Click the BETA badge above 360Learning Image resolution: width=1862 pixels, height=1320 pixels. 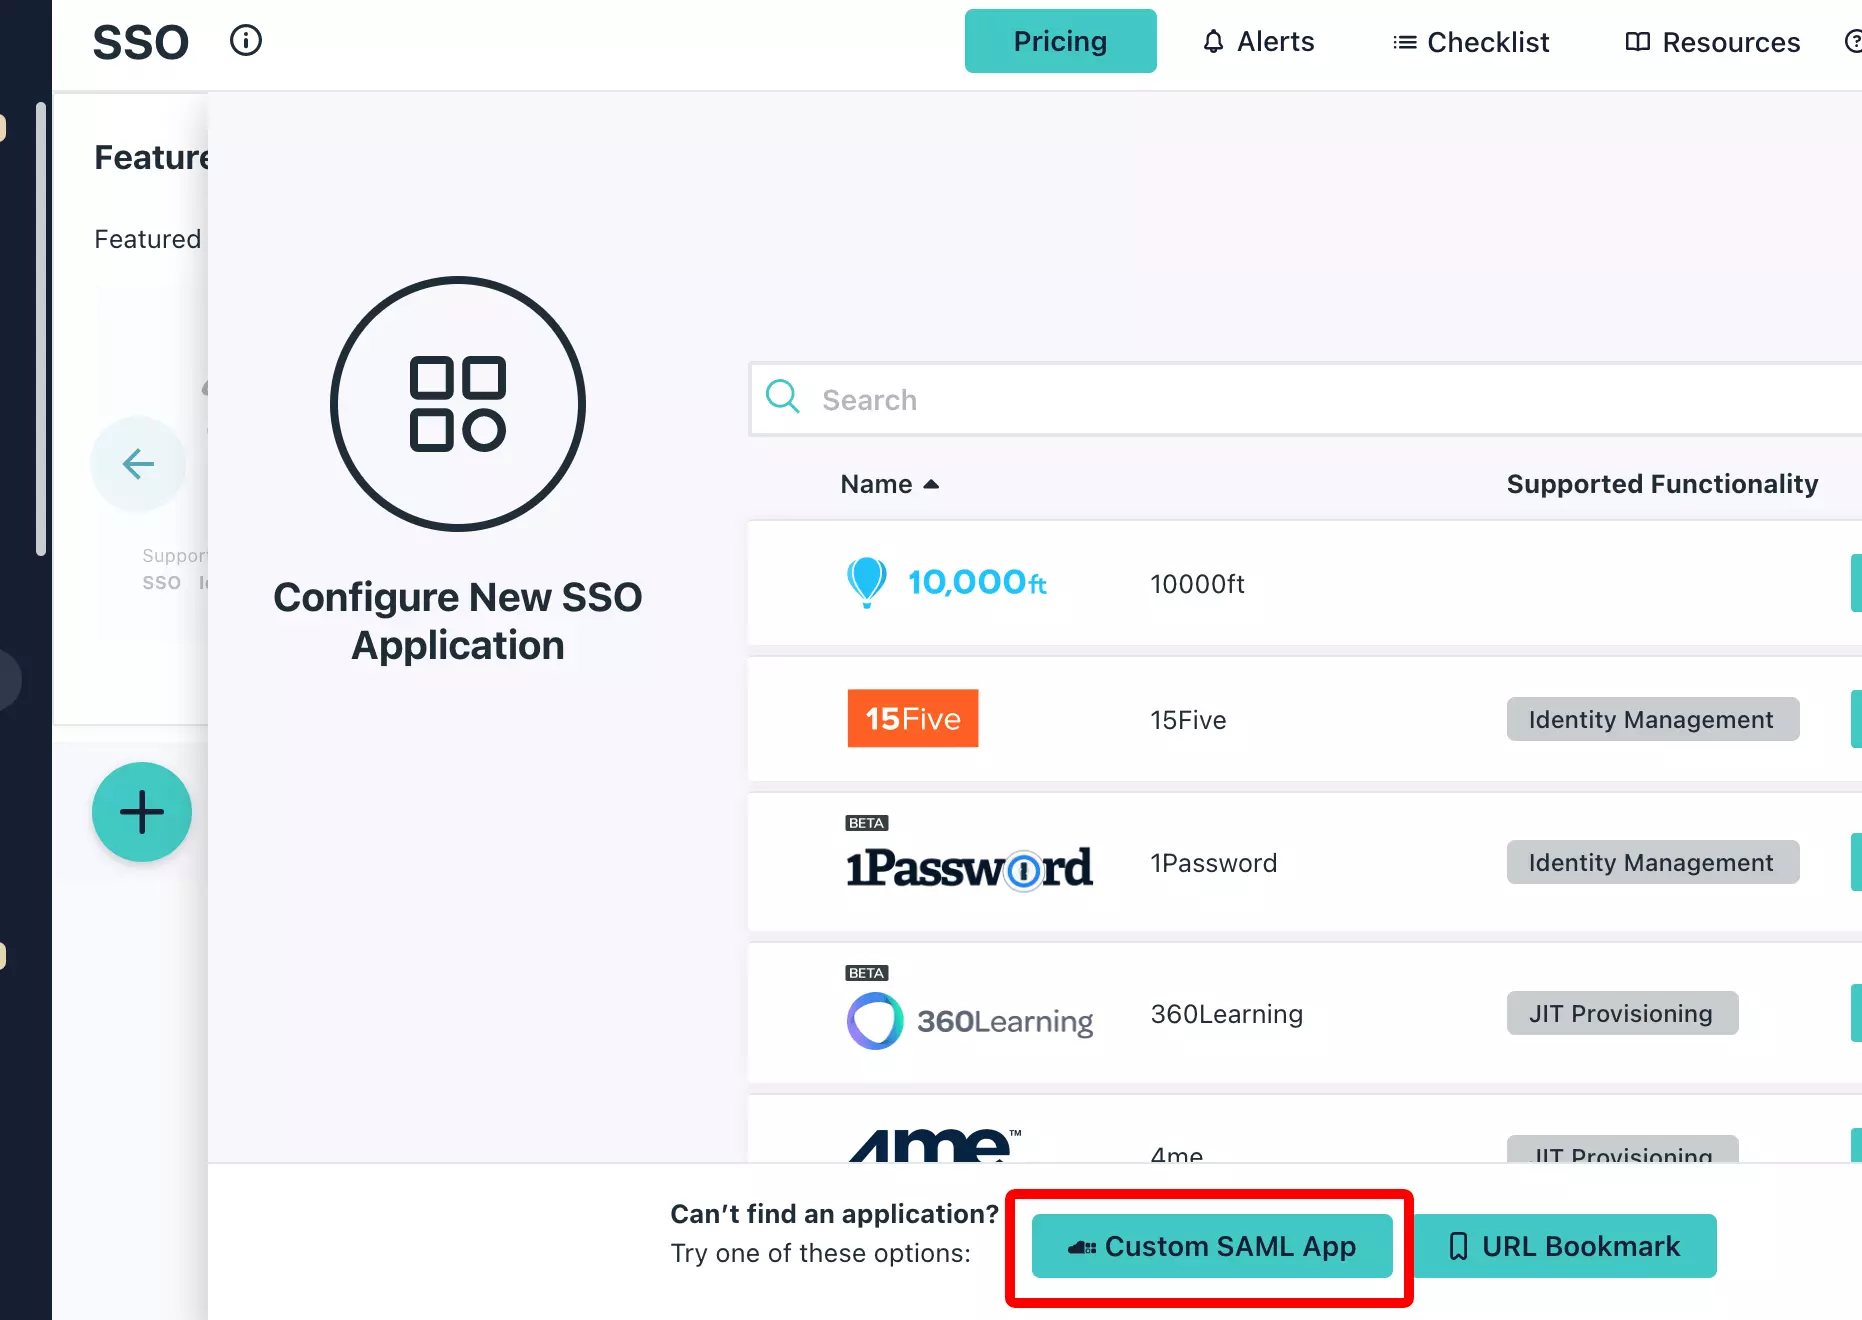coord(867,973)
